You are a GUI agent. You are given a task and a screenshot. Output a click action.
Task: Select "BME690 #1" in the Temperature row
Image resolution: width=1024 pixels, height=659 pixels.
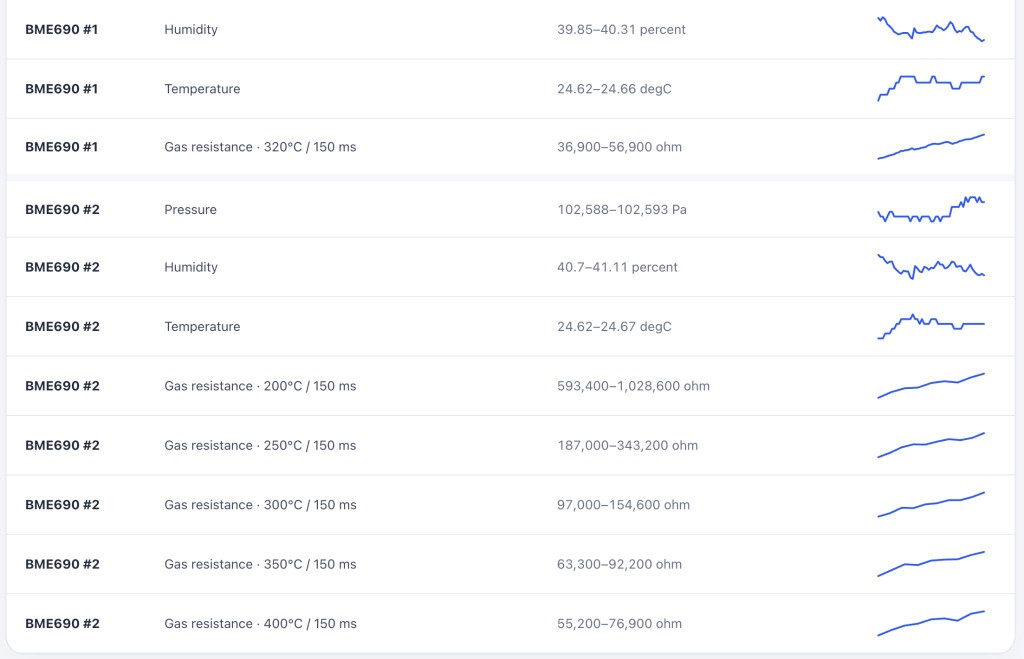point(61,89)
